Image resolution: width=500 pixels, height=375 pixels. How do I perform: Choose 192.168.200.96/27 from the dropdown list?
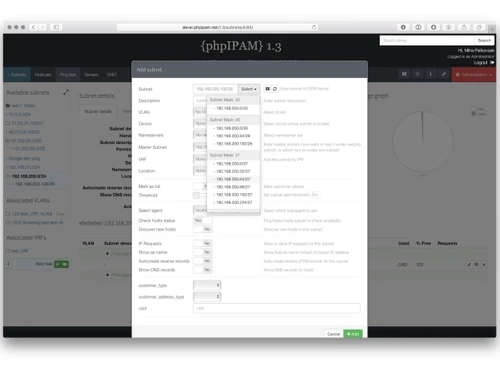(233, 187)
